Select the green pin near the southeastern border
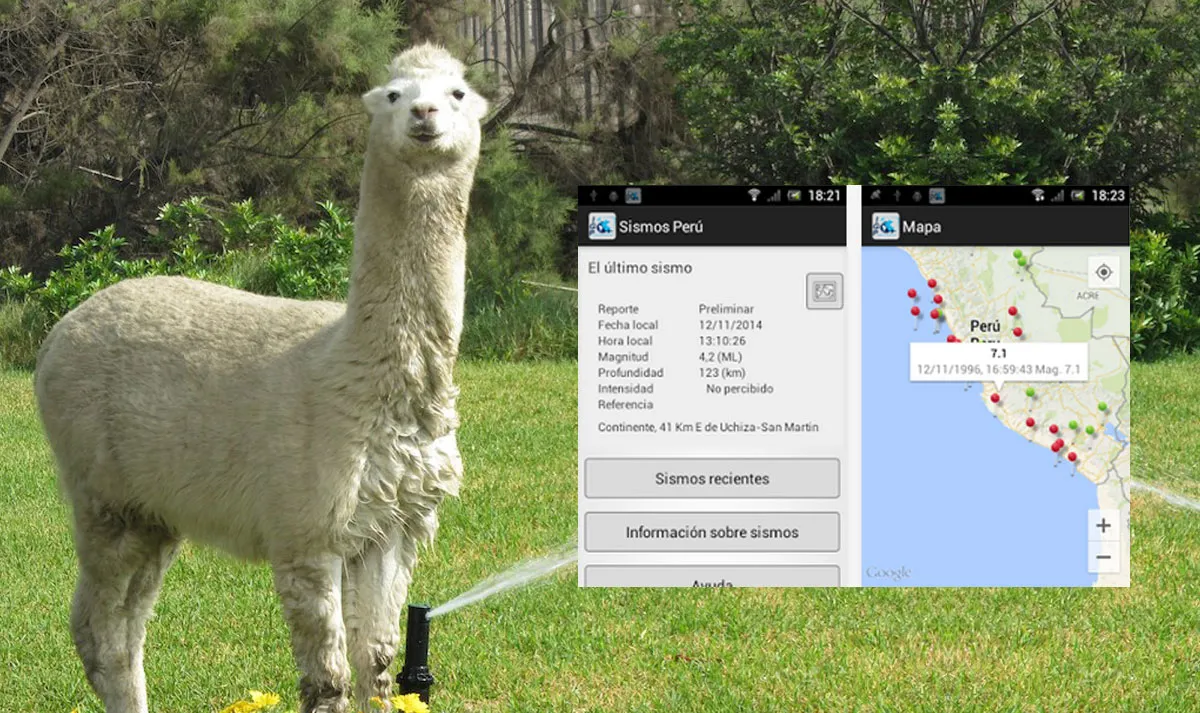The height and width of the screenshot is (713, 1200). [x=1103, y=408]
